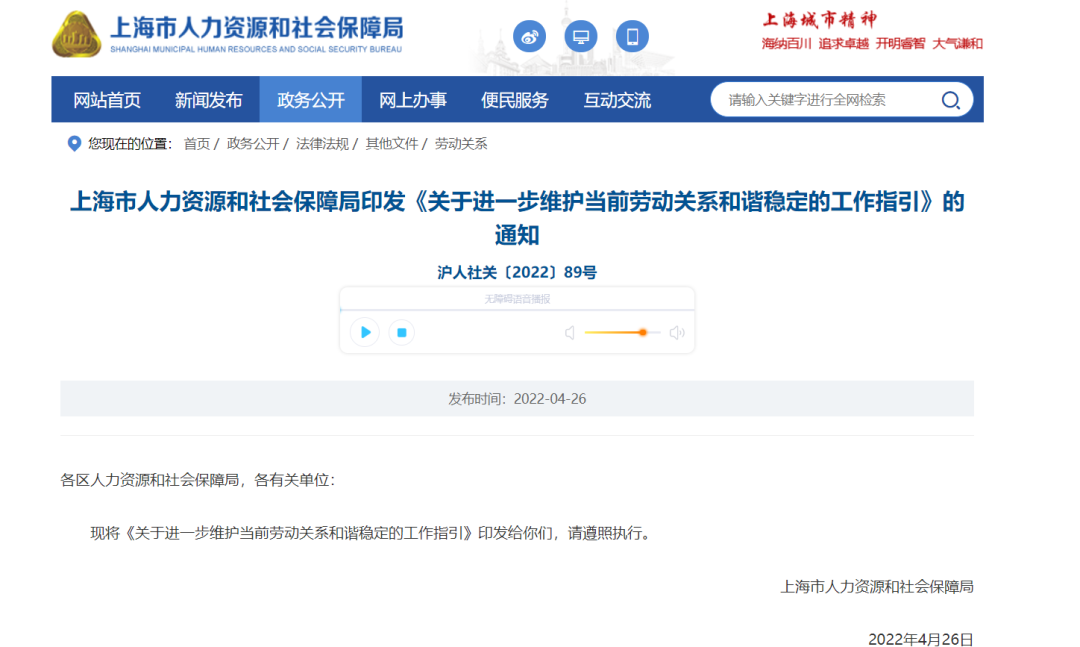Click the desktop version monitor icon
The image size is (1080, 647).
click(x=581, y=36)
